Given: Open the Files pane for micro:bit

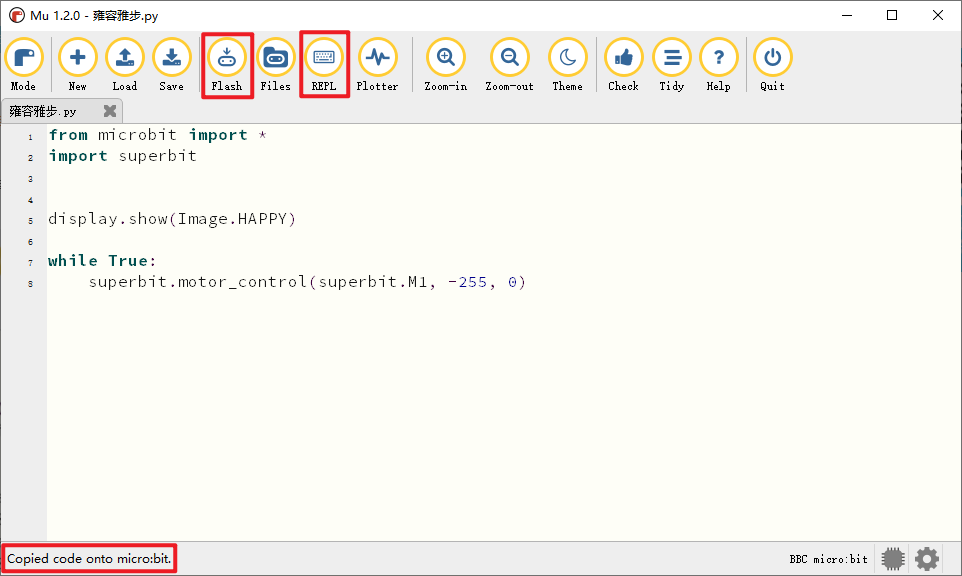Looking at the screenshot, I should [x=275, y=65].
